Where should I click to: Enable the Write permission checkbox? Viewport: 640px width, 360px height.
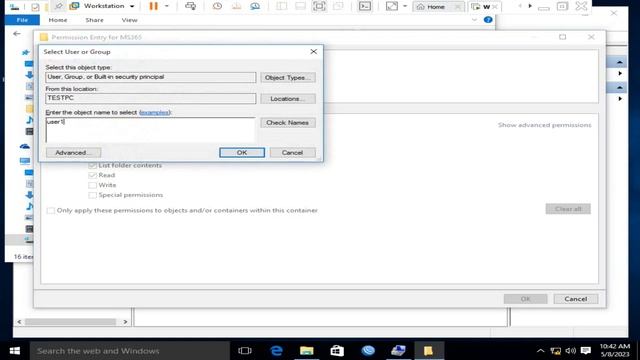(x=92, y=185)
